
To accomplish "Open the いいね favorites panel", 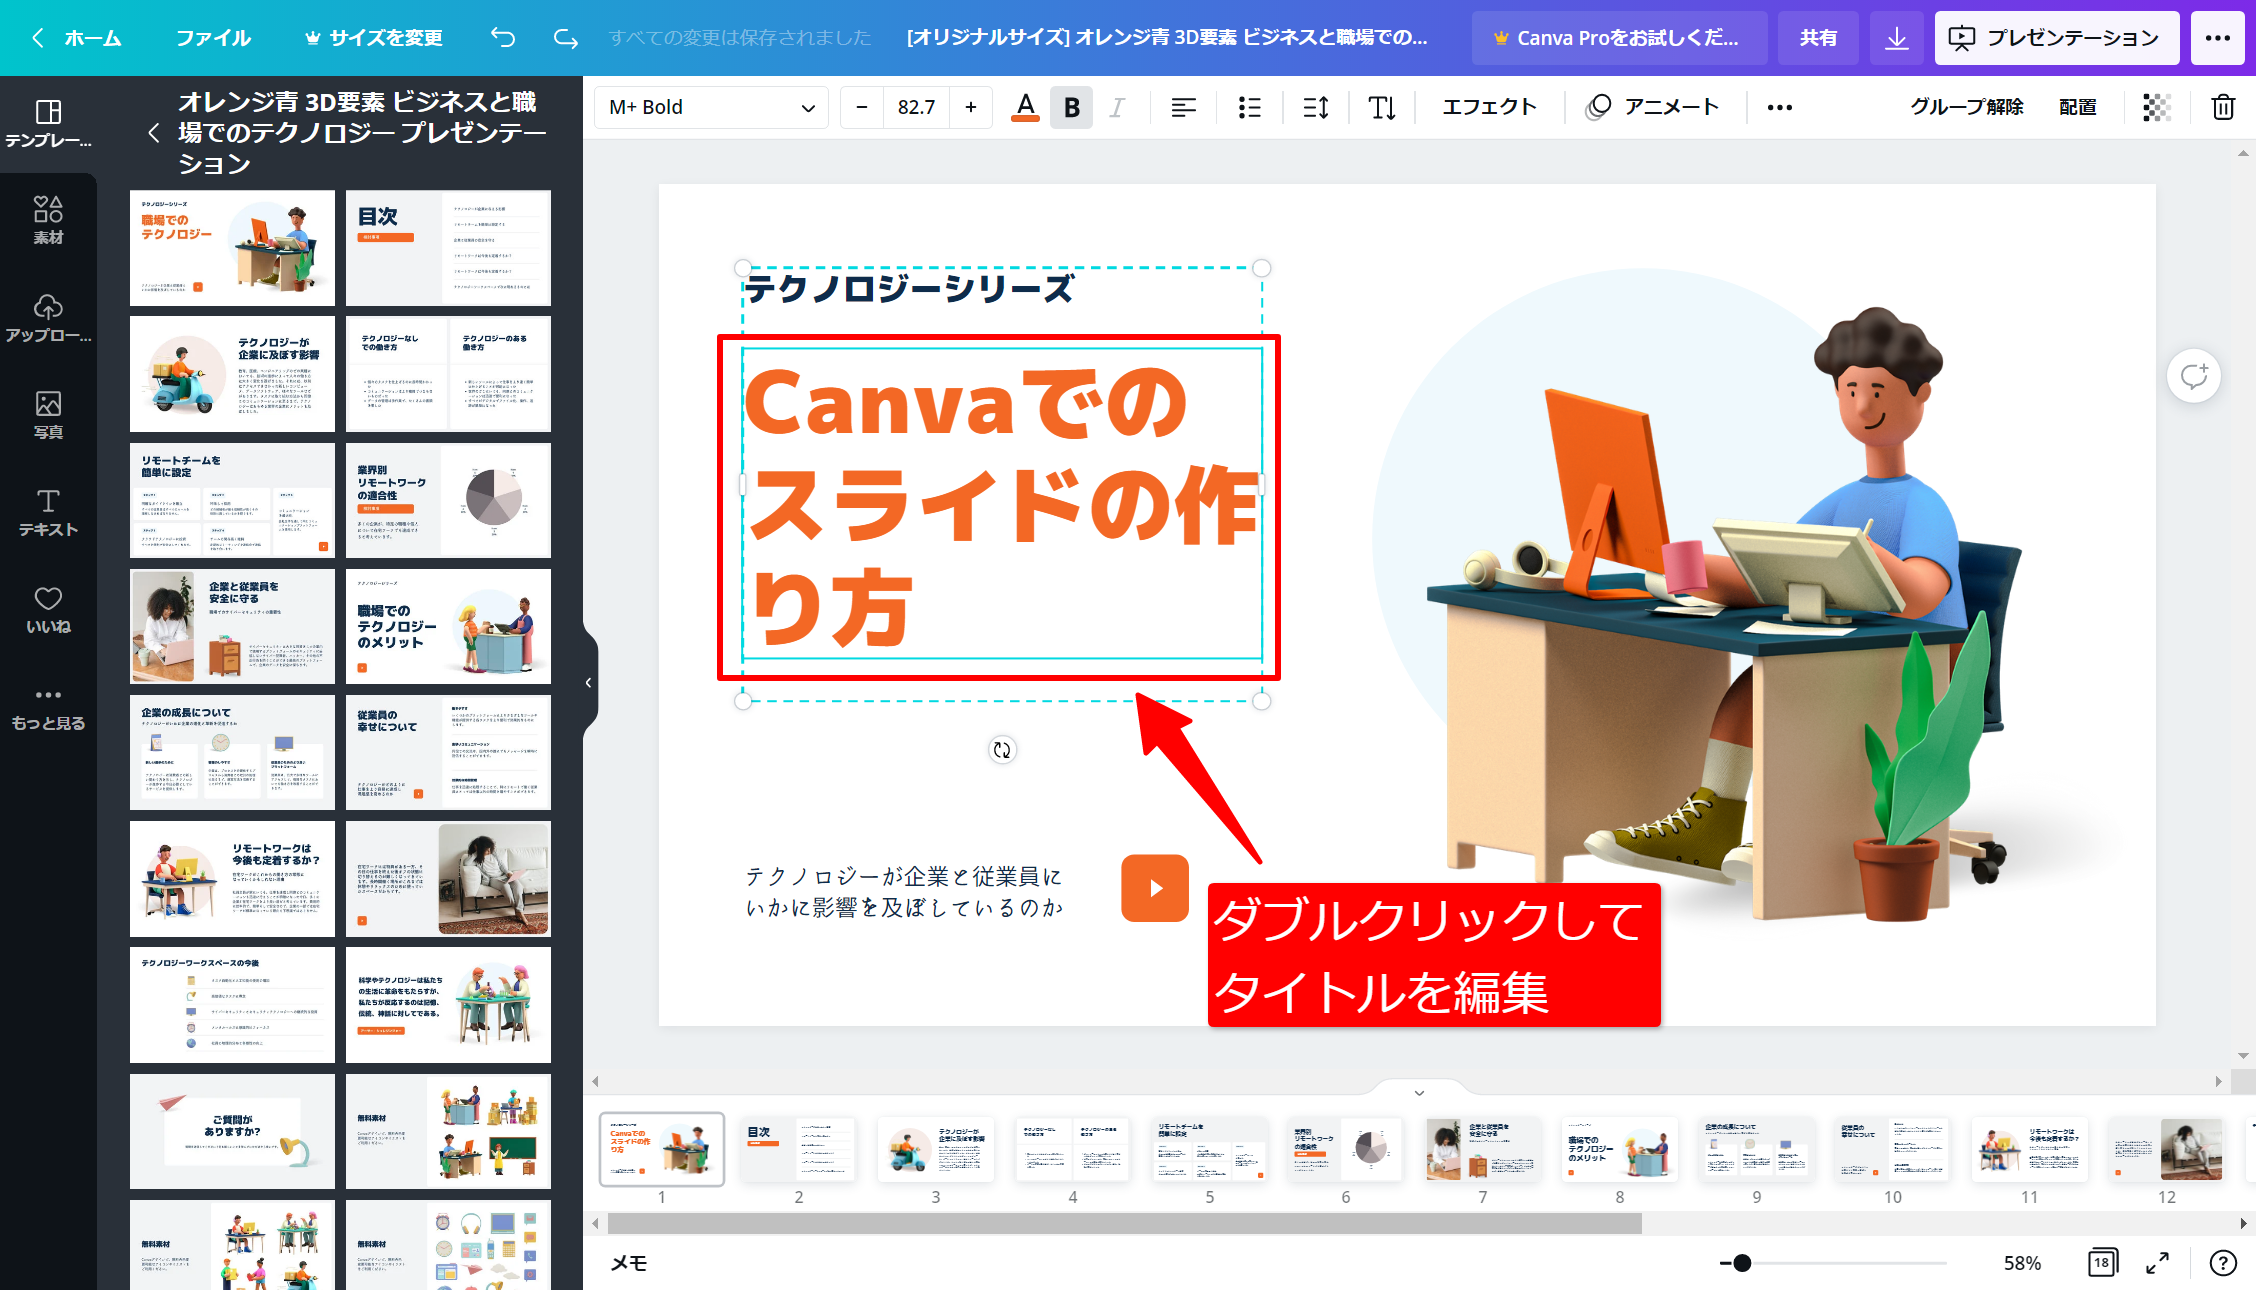I will coord(48,610).
